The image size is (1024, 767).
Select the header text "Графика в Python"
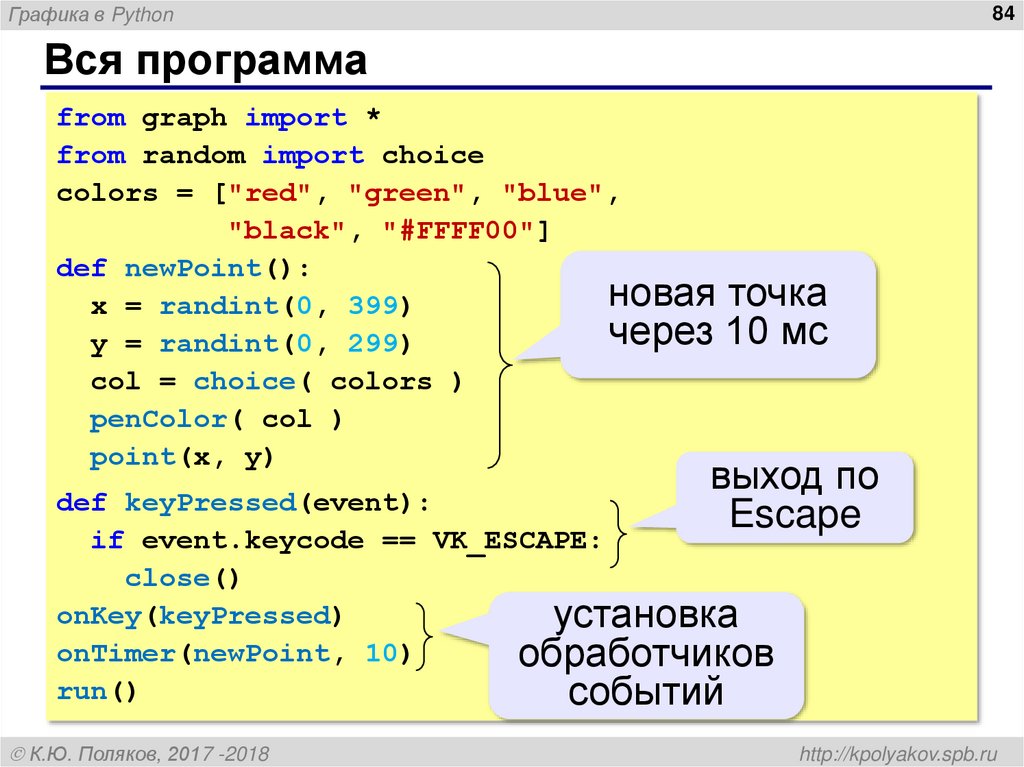point(90,14)
